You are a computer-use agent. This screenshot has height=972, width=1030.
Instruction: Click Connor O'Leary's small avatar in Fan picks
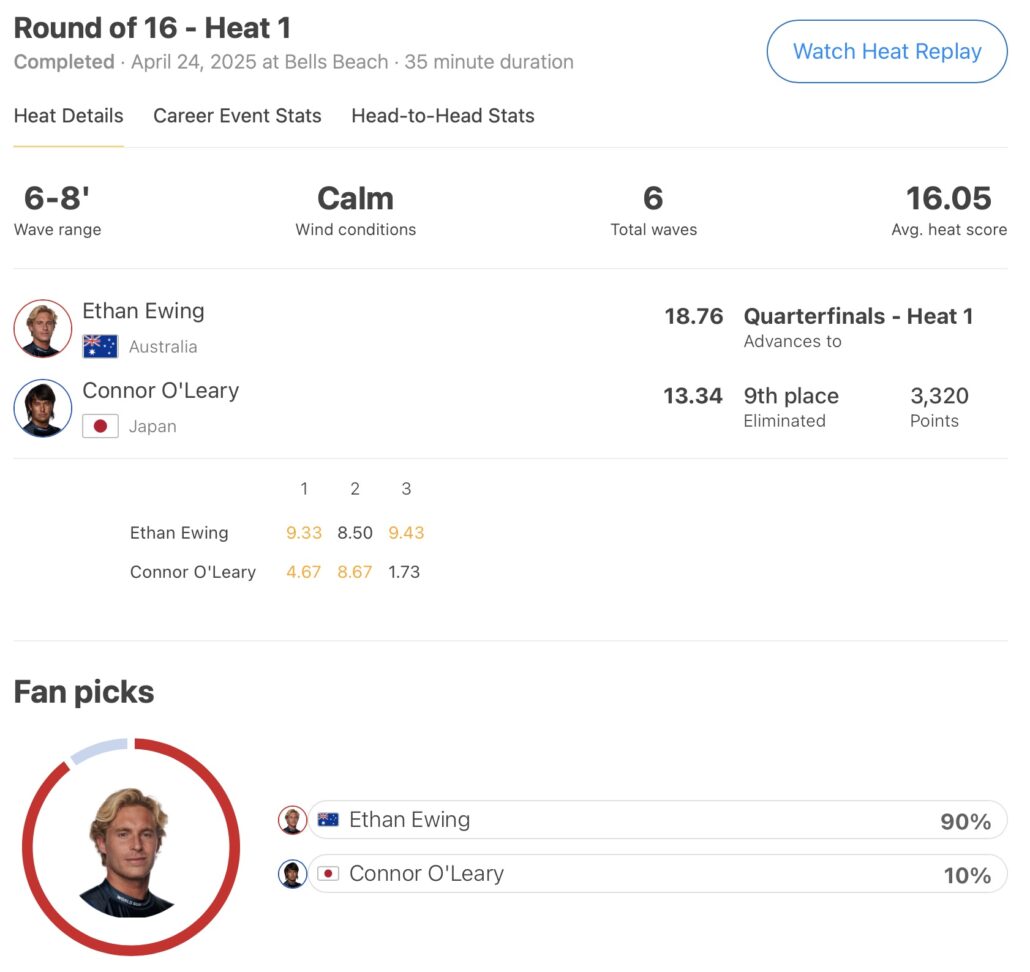click(292, 874)
